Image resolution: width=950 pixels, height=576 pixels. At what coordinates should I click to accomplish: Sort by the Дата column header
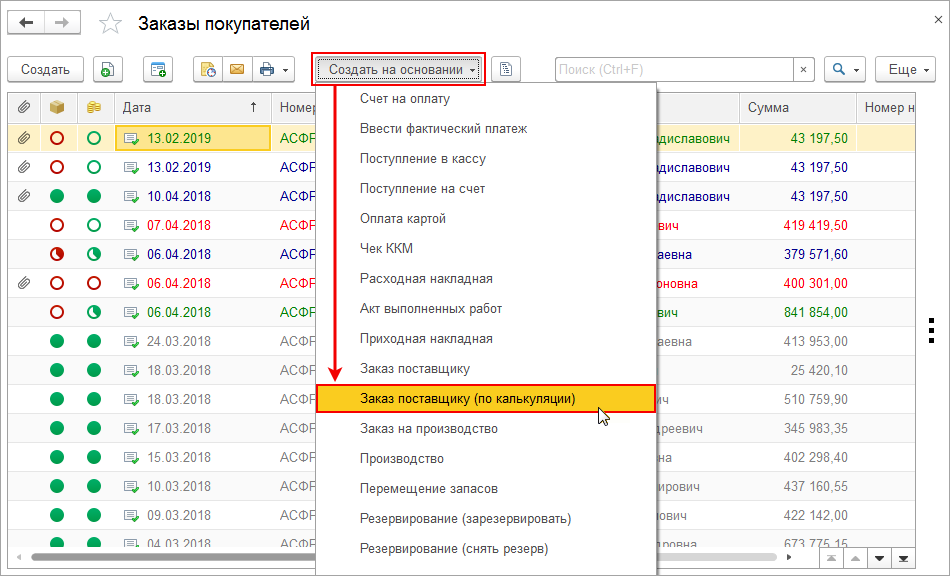[193, 107]
